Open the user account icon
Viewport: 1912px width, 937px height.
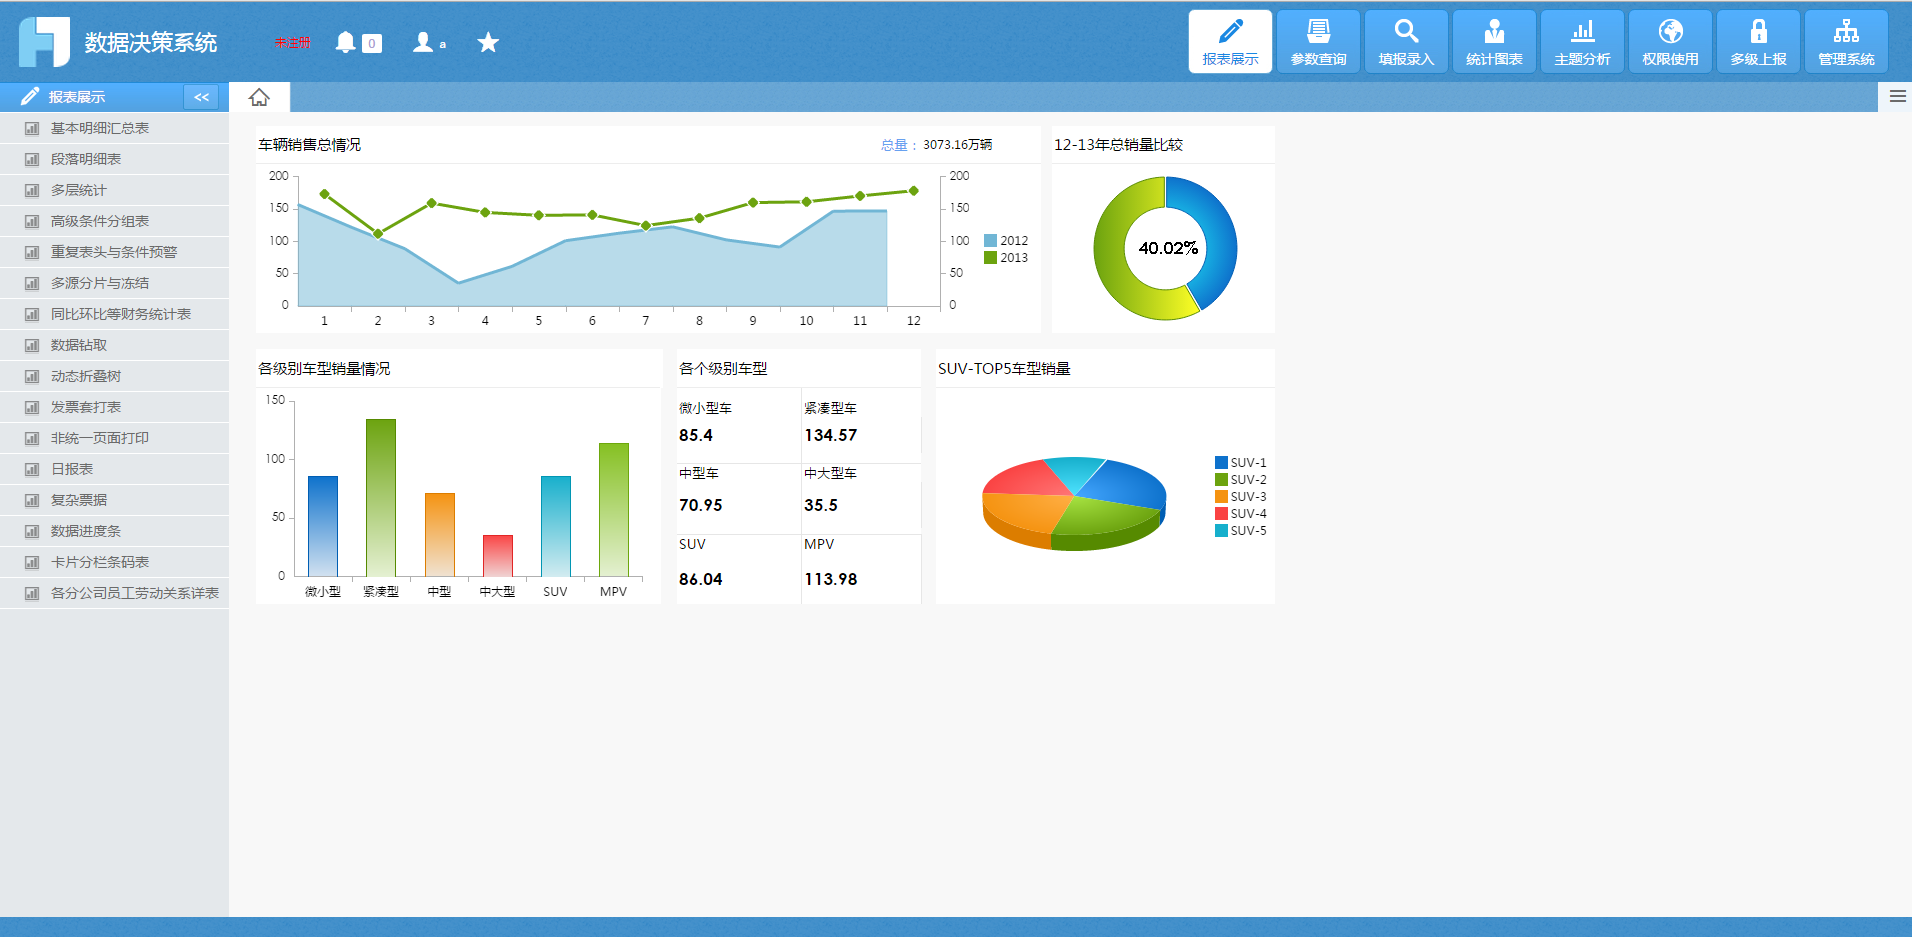(x=424, y=42)
